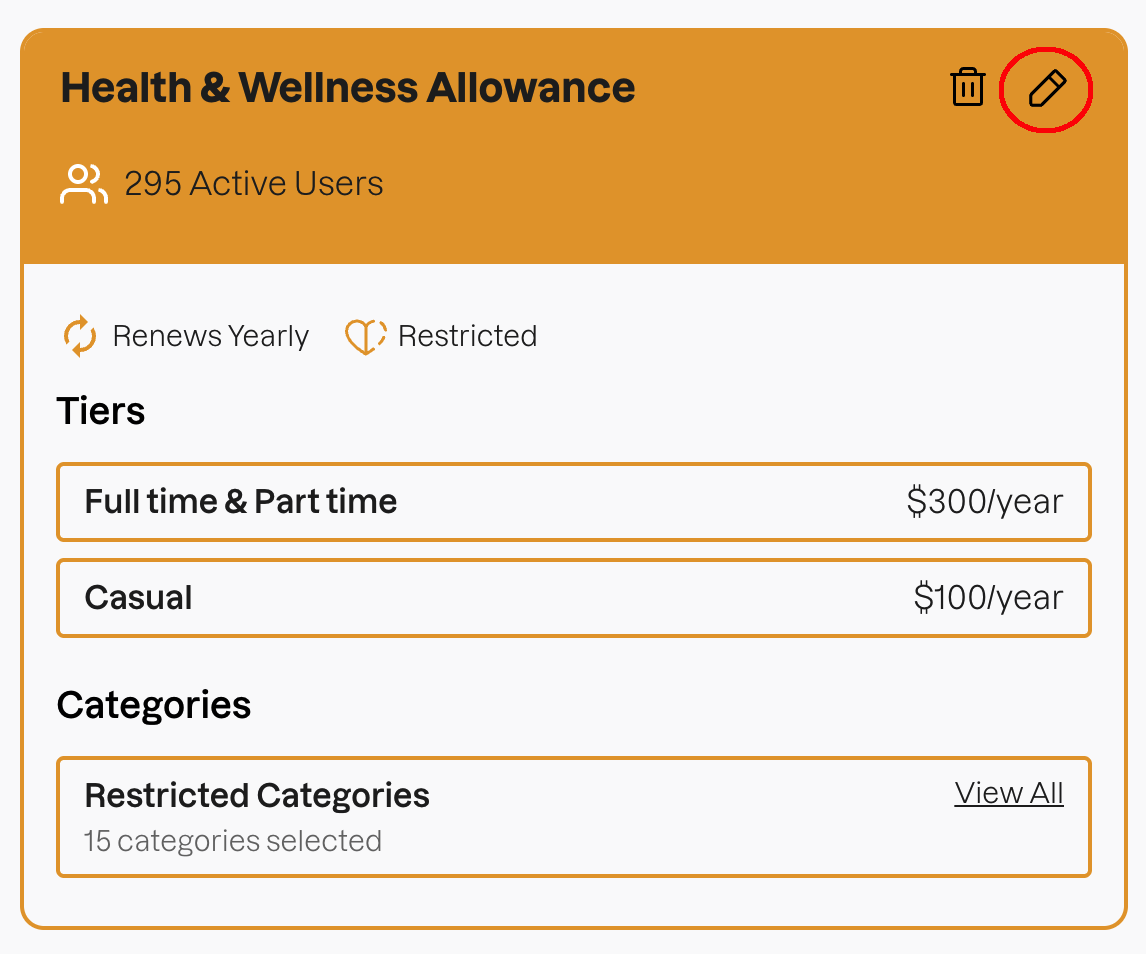Click the $100/year amount
Viewport: 1146px width, 954px height.
988,598
